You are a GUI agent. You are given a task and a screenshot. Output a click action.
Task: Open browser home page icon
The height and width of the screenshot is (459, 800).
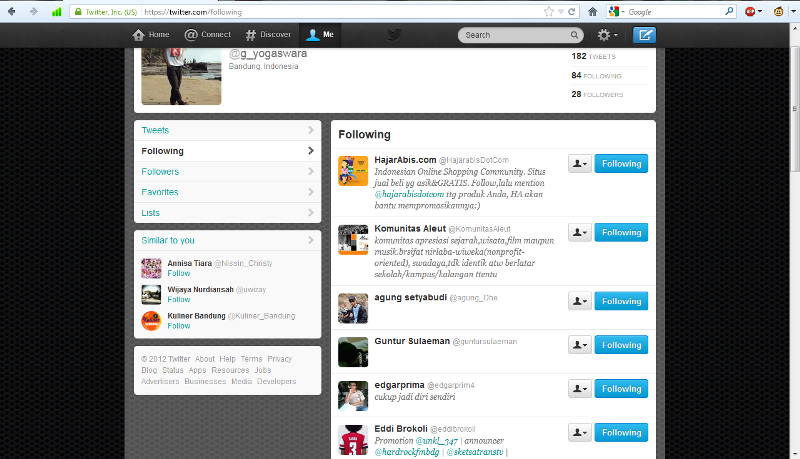[x=592, y=12]
